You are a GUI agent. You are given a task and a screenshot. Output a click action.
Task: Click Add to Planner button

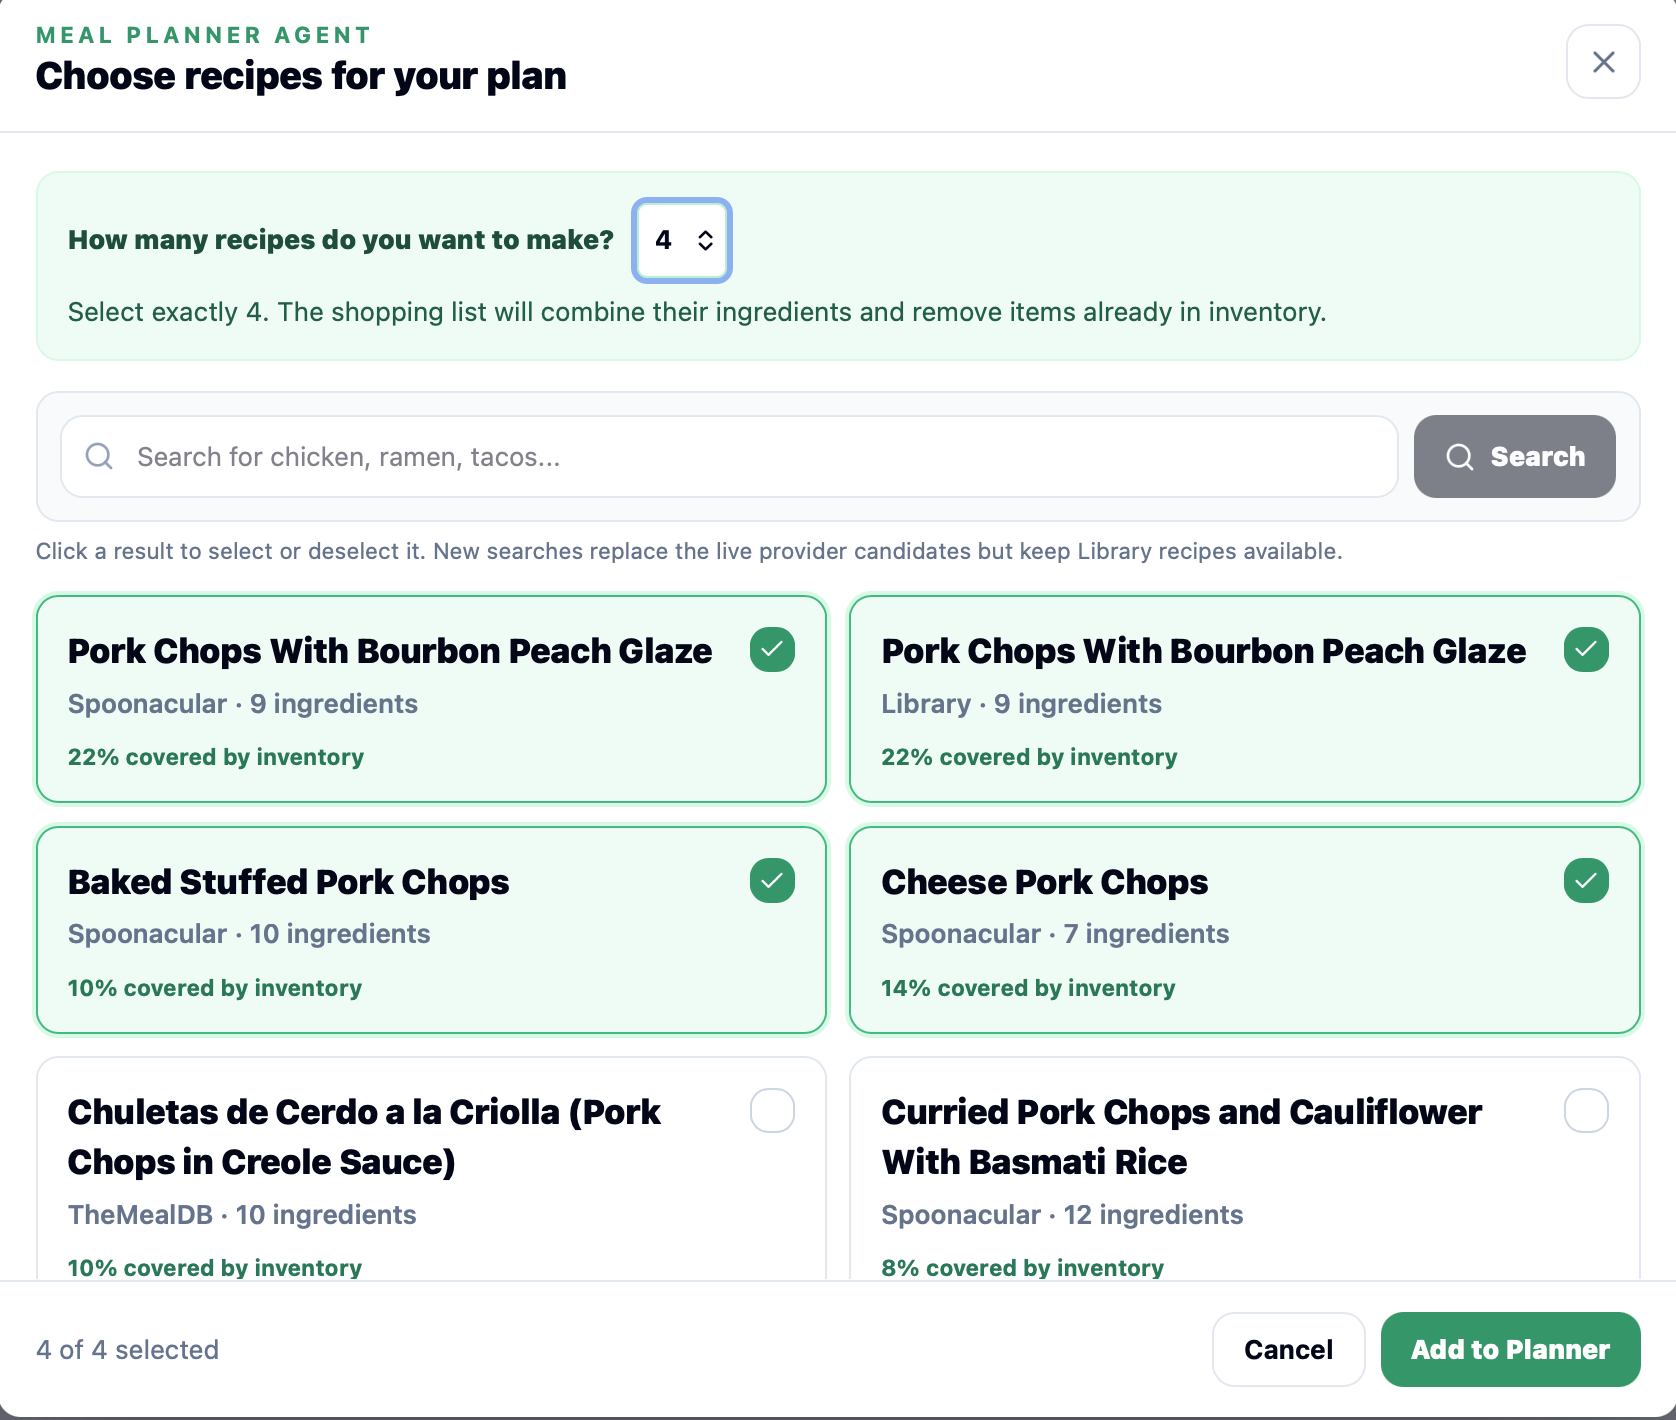coord(1510,1350)
